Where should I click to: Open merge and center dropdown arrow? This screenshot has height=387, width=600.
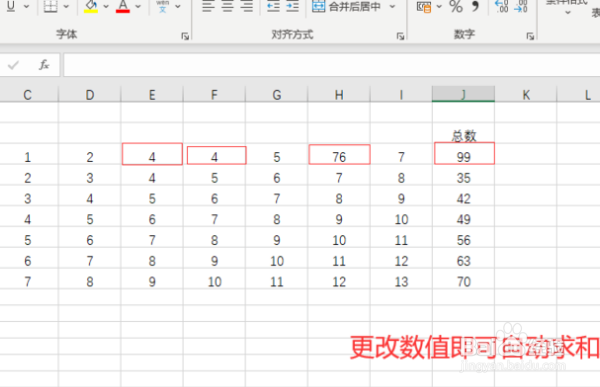[x=393, y=7]
